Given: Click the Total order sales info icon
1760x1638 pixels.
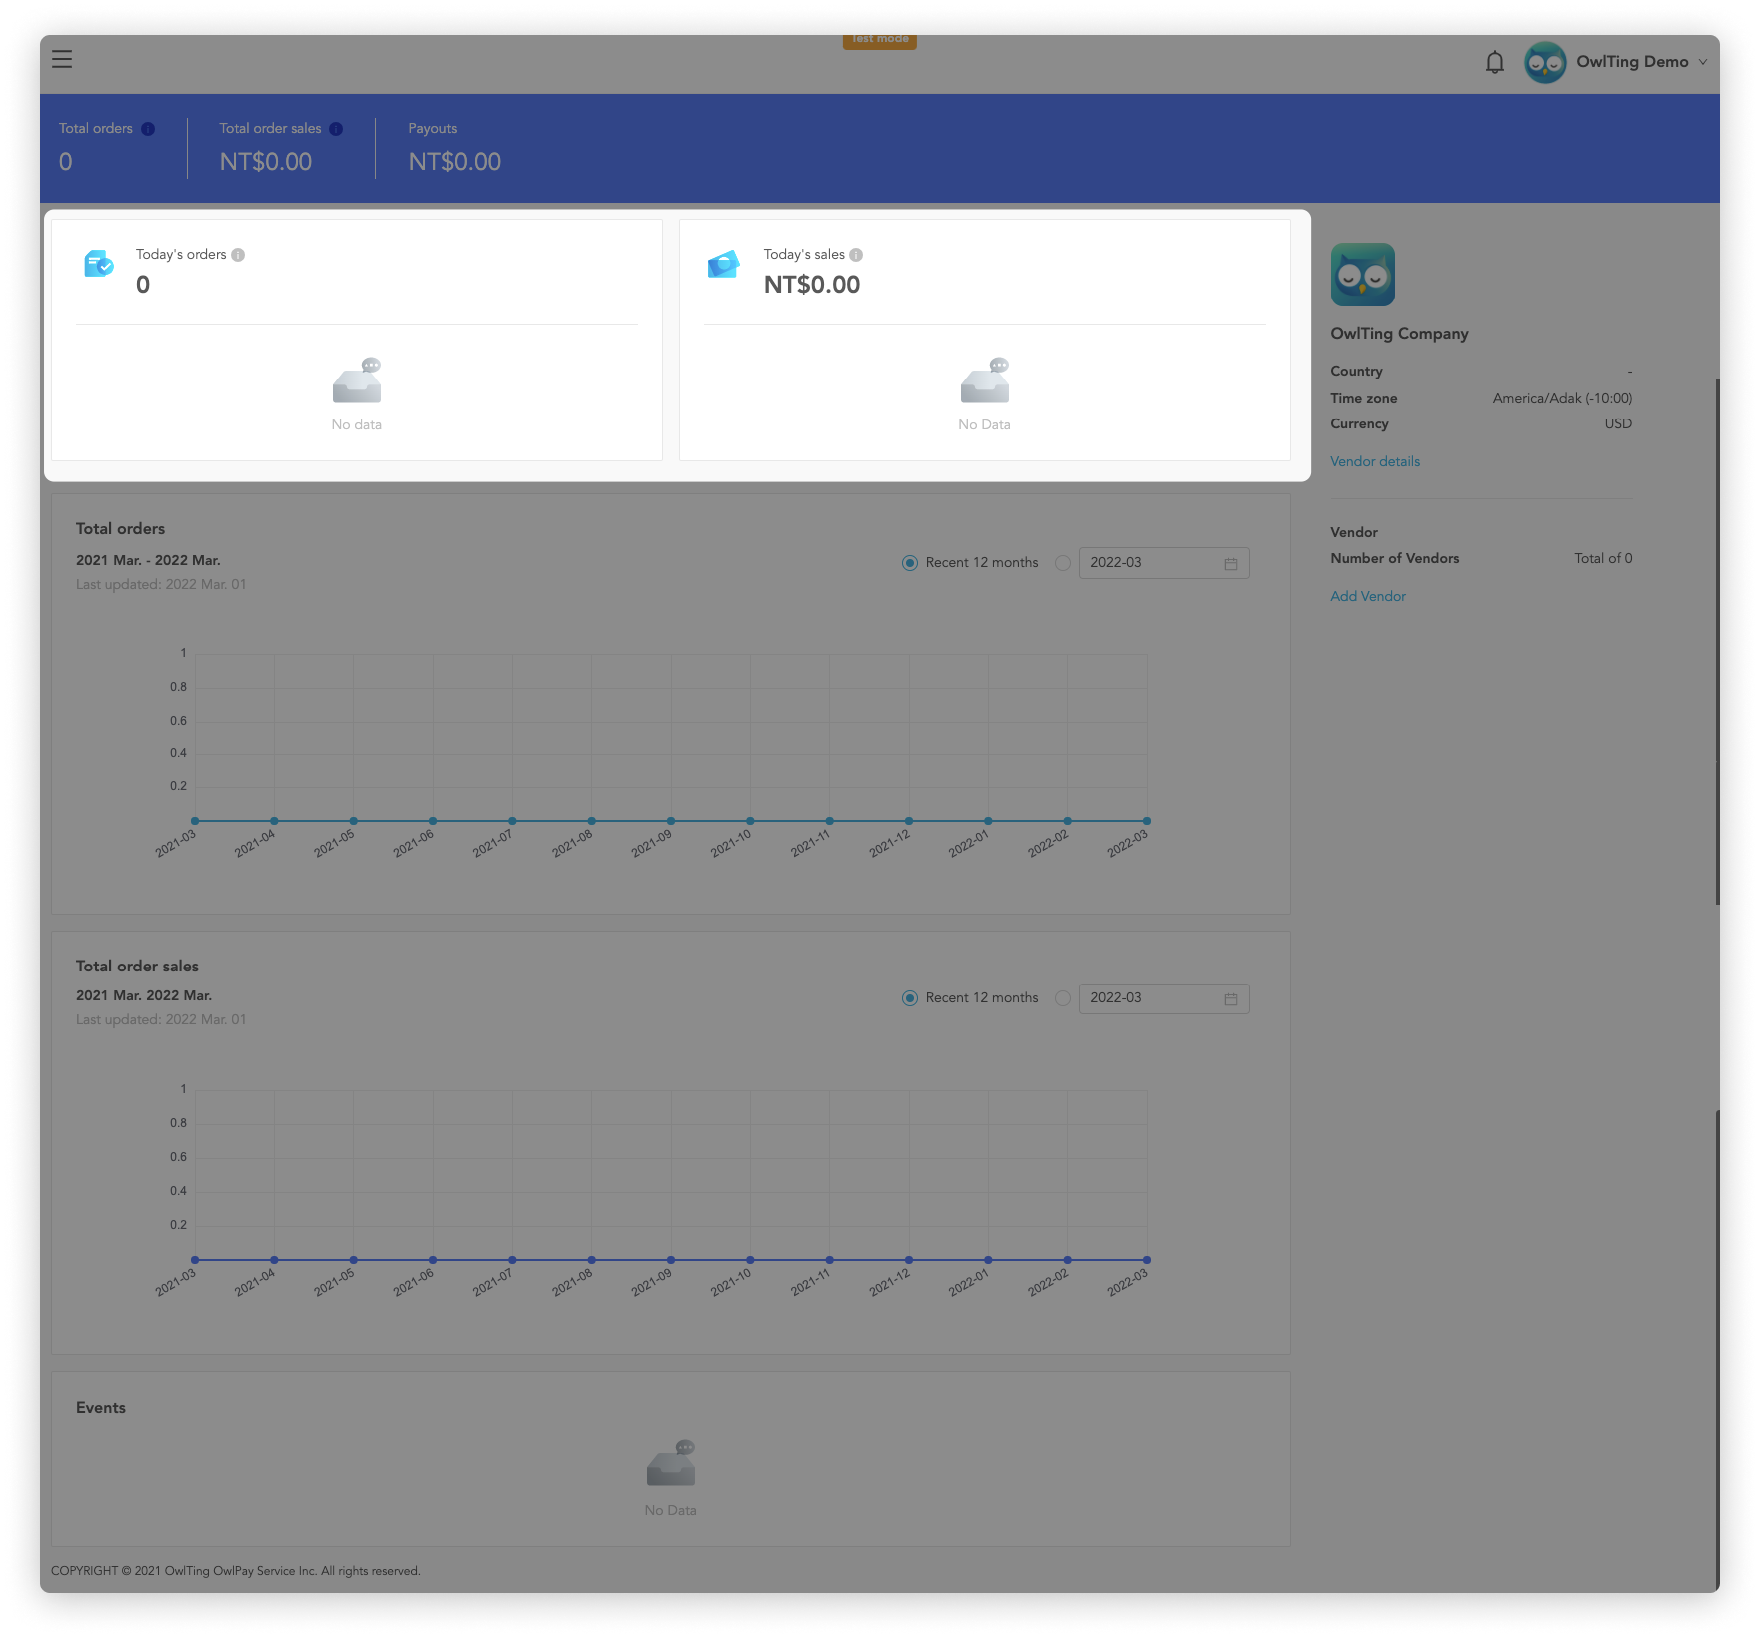Looking at the screenshot, I should pos(336,129).
